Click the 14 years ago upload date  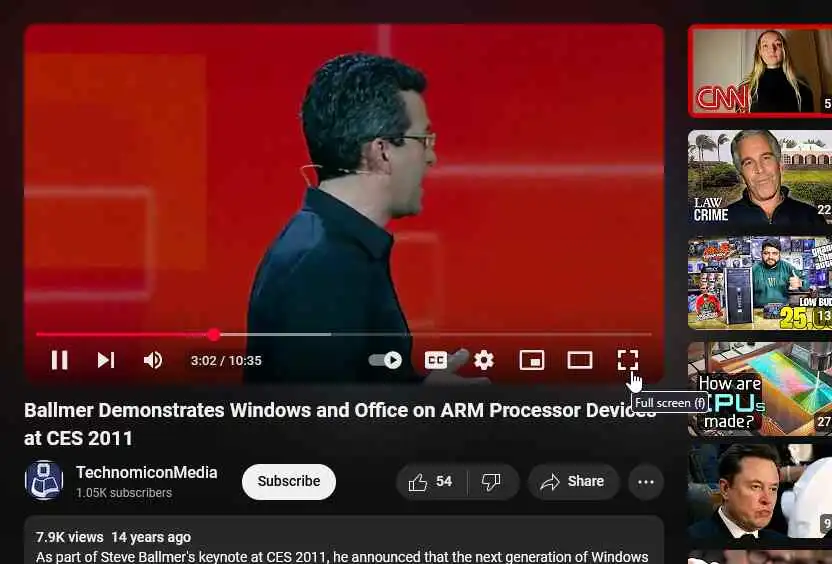pos(151,537)
